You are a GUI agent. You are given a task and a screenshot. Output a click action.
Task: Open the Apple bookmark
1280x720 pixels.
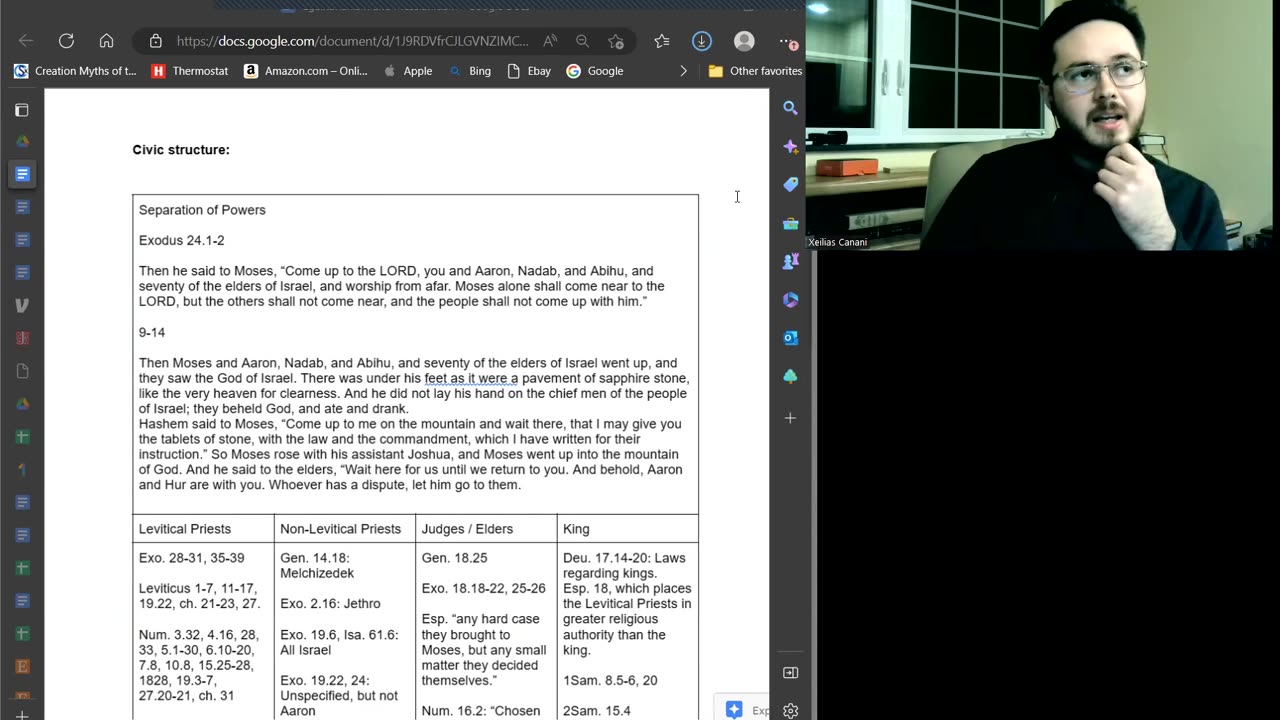coord(408,71)
